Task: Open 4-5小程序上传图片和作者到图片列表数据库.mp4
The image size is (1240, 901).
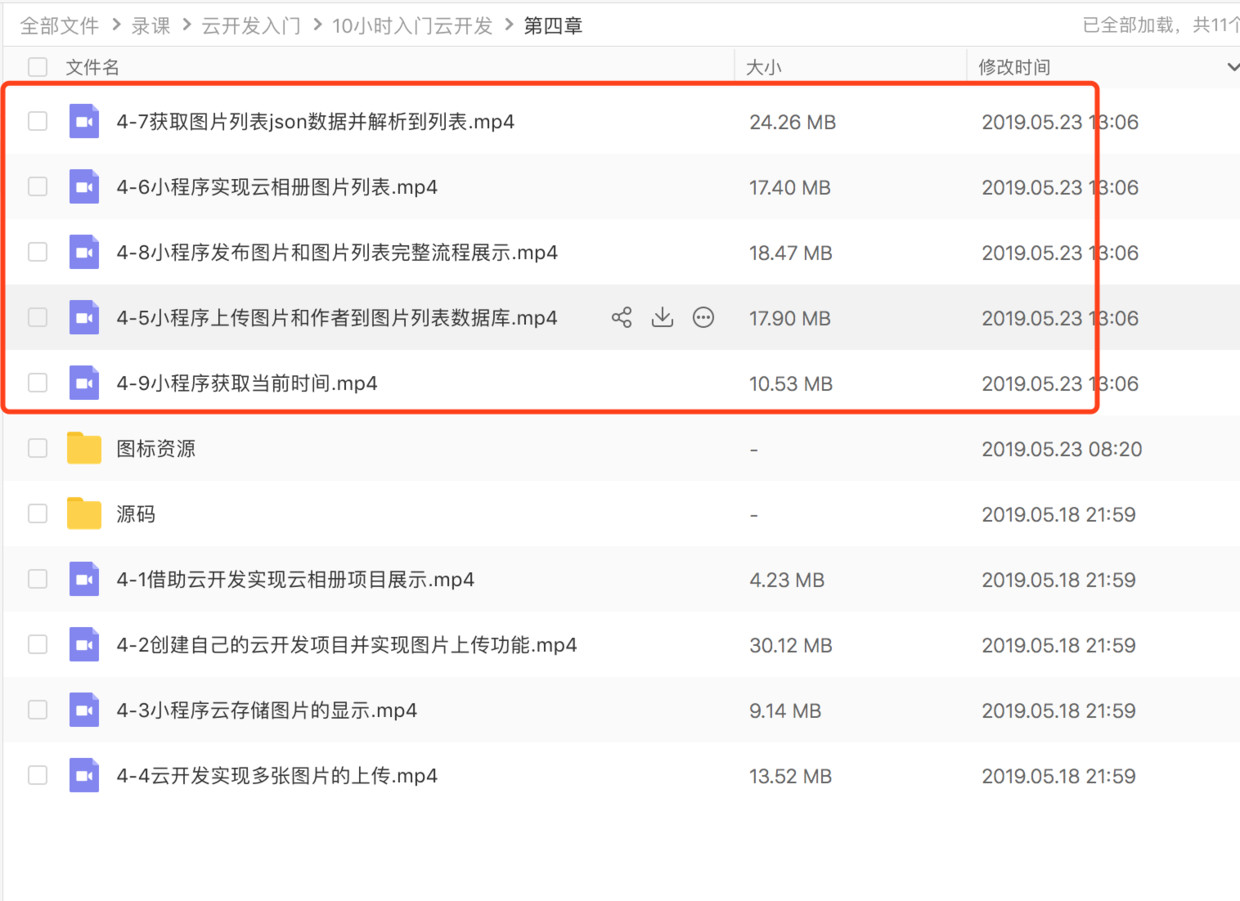Action: (337, 318)
